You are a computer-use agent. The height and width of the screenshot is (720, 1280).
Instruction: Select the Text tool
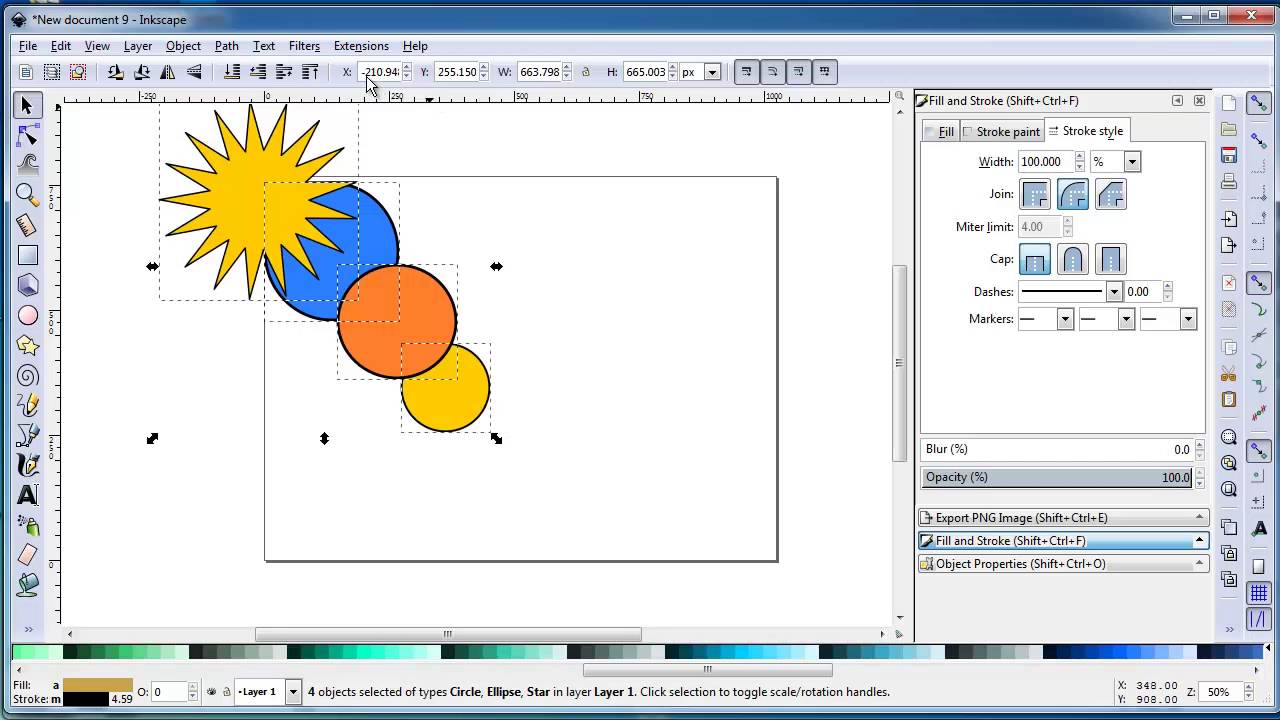coord(27,494)
